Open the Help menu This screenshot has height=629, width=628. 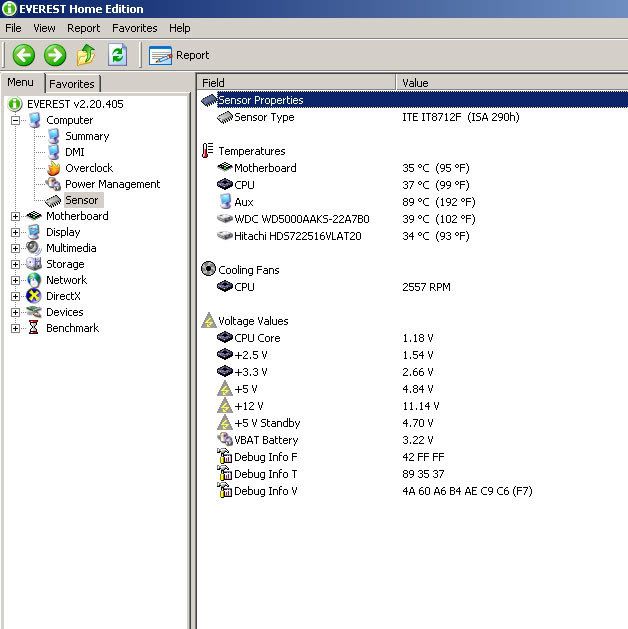coord(180,28)
